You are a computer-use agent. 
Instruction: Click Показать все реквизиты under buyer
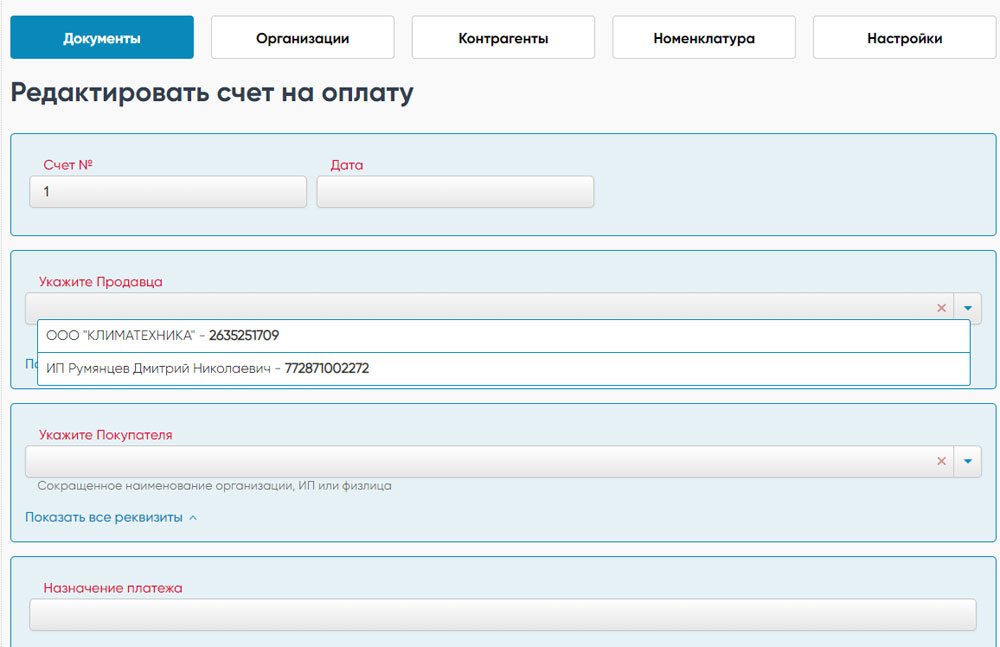111,517
